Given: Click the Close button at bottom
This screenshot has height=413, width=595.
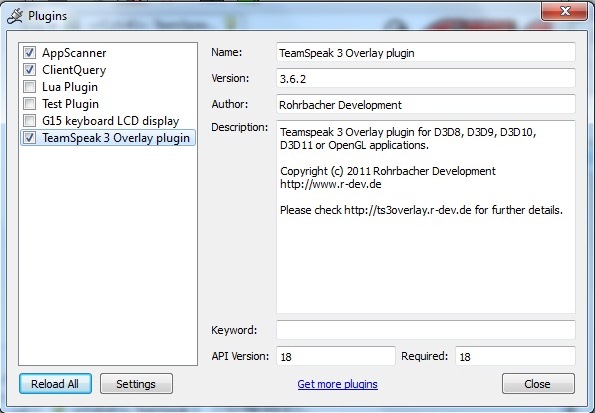Looking at the screenshot, I should tap(538, 384).
